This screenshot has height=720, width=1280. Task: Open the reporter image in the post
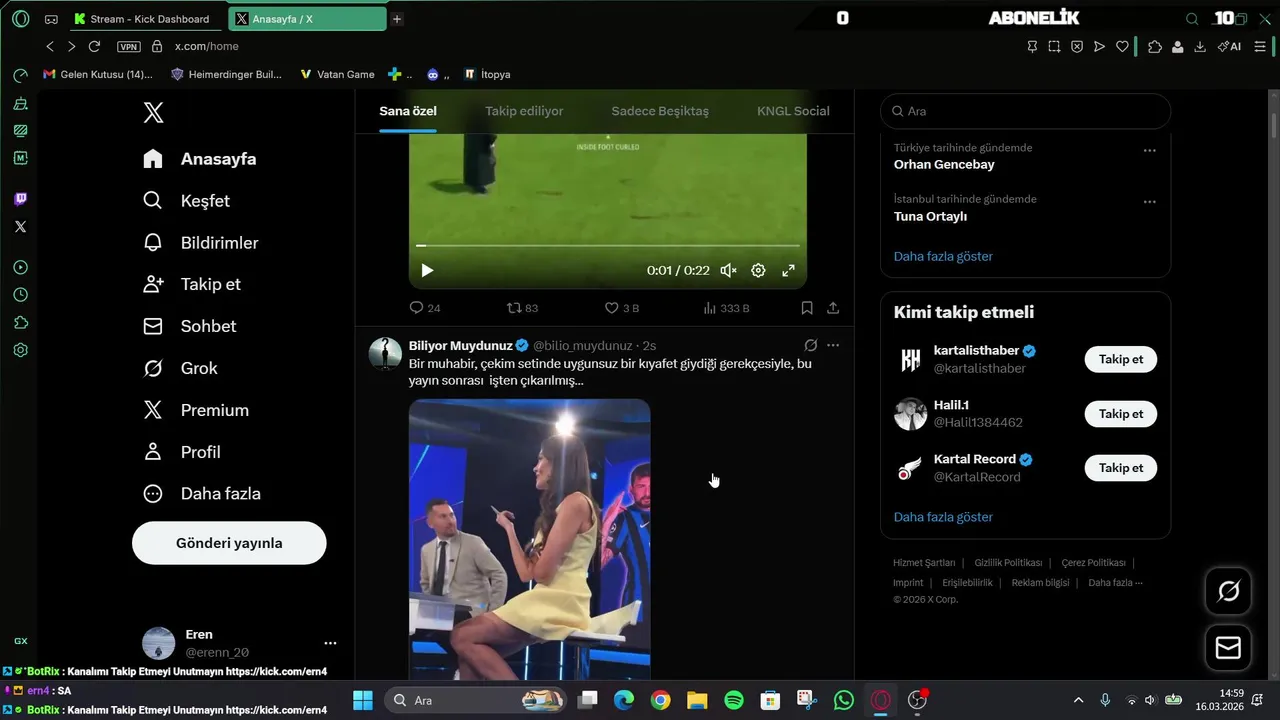point(529,539)
